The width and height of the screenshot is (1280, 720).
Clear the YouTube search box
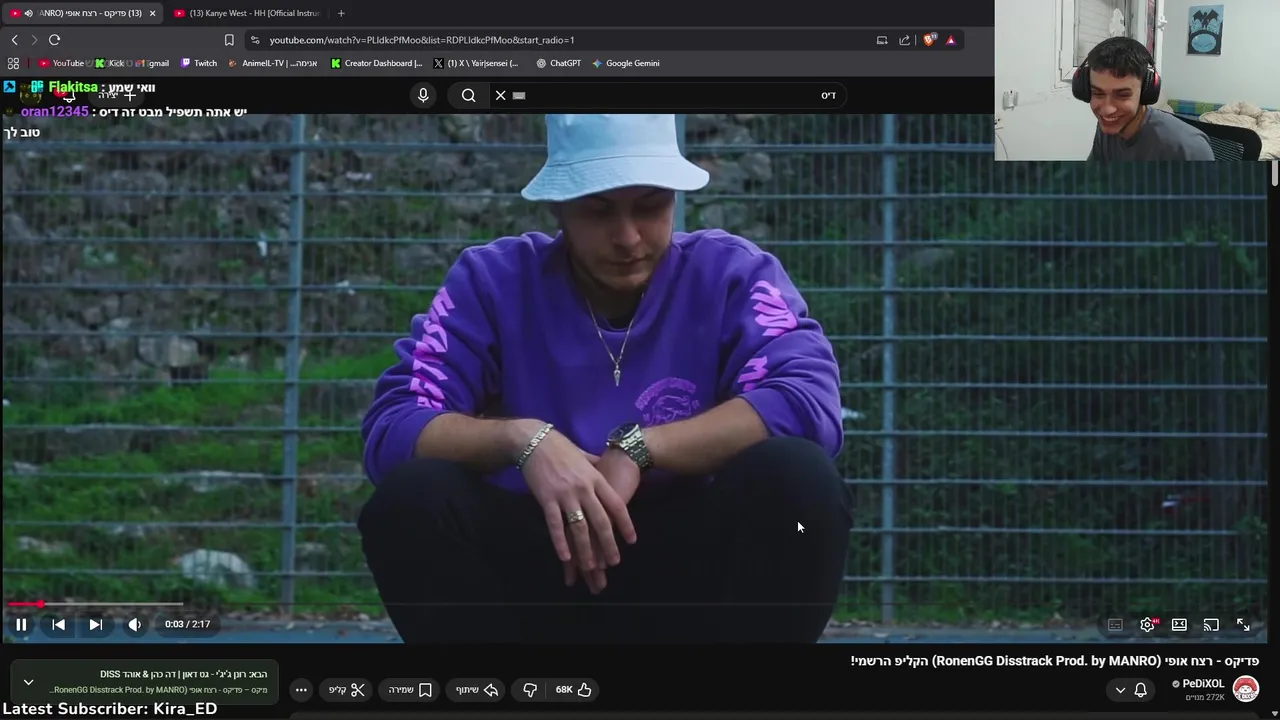pos(501,95)
